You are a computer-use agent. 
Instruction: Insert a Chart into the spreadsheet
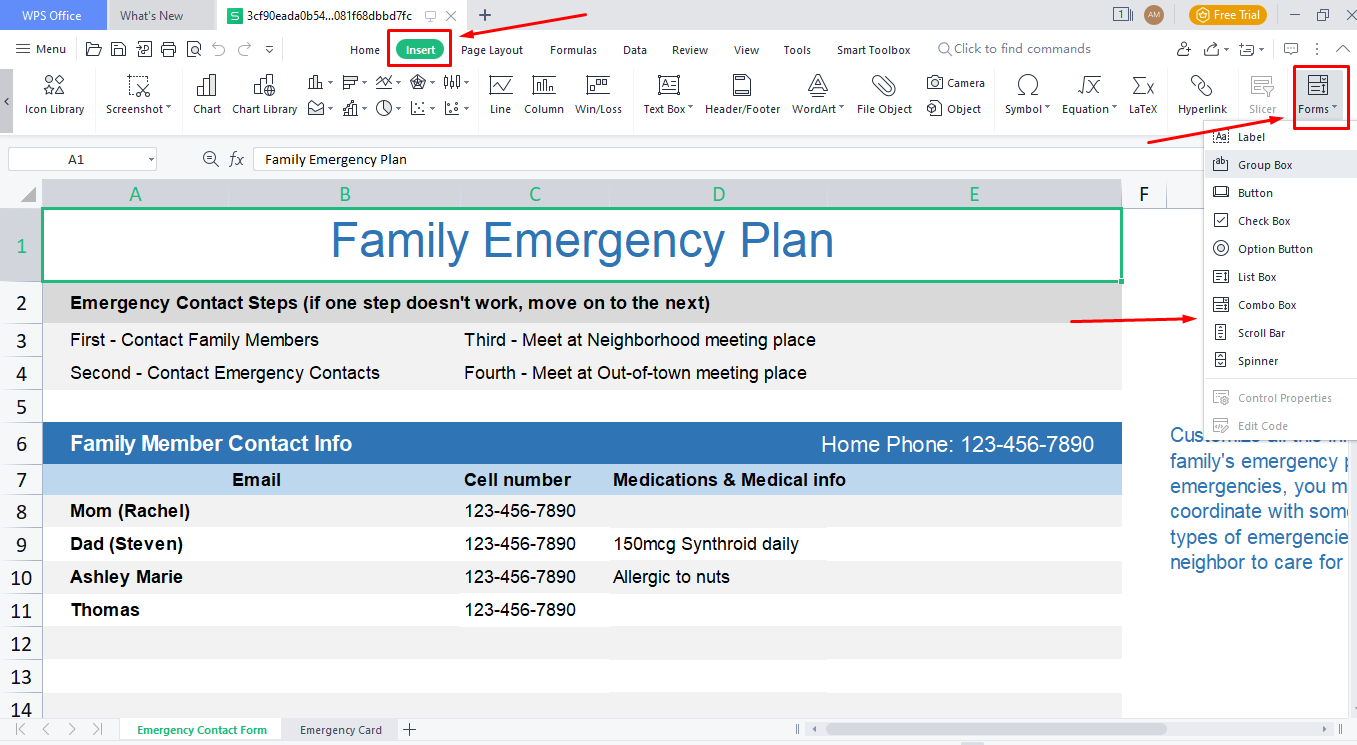[x=206, y=95]
